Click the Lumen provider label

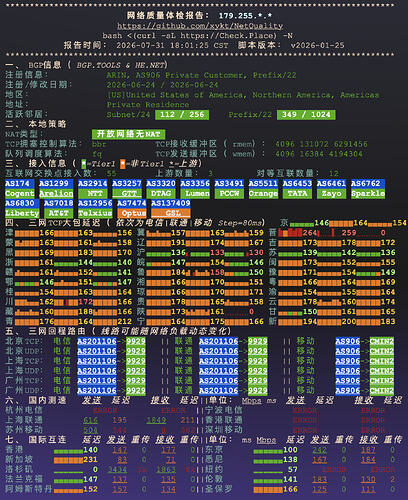pos(195,194)
